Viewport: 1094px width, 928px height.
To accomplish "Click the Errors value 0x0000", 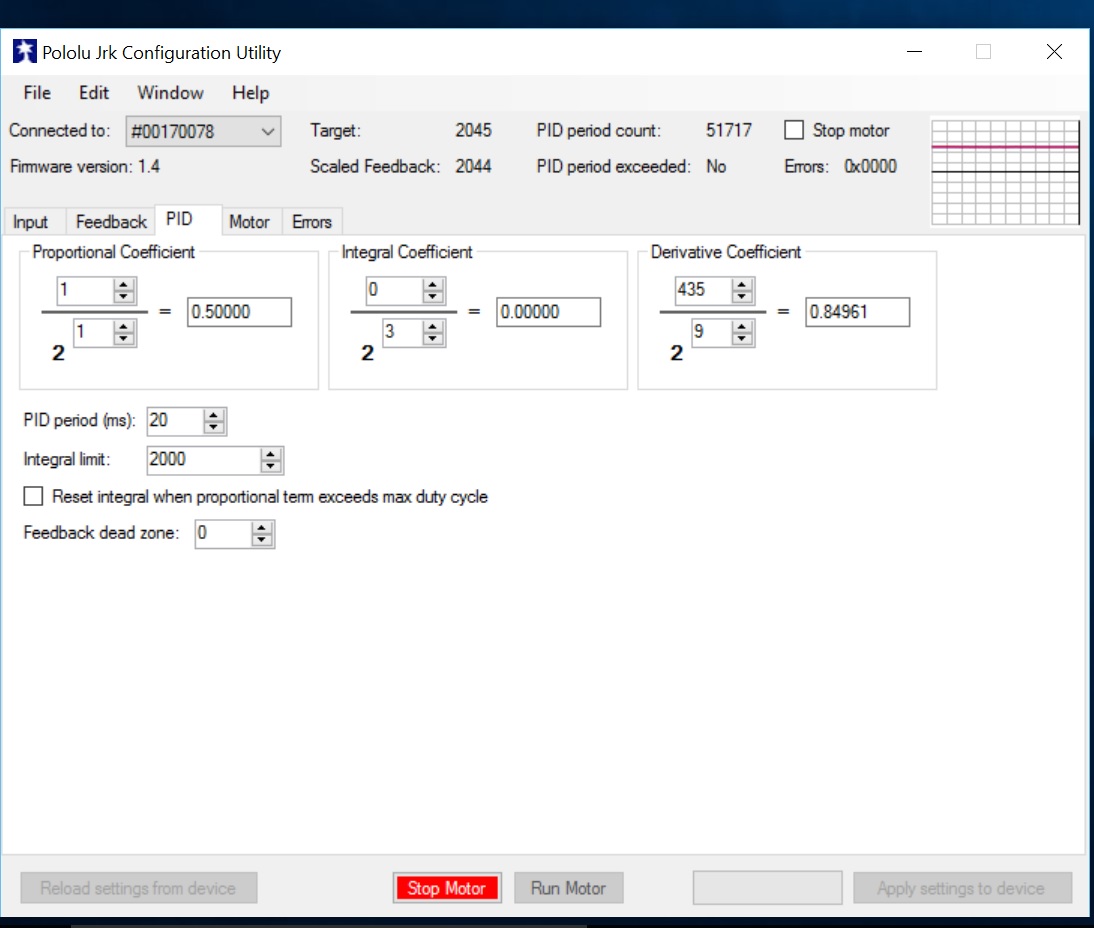I will click(870, 167).
